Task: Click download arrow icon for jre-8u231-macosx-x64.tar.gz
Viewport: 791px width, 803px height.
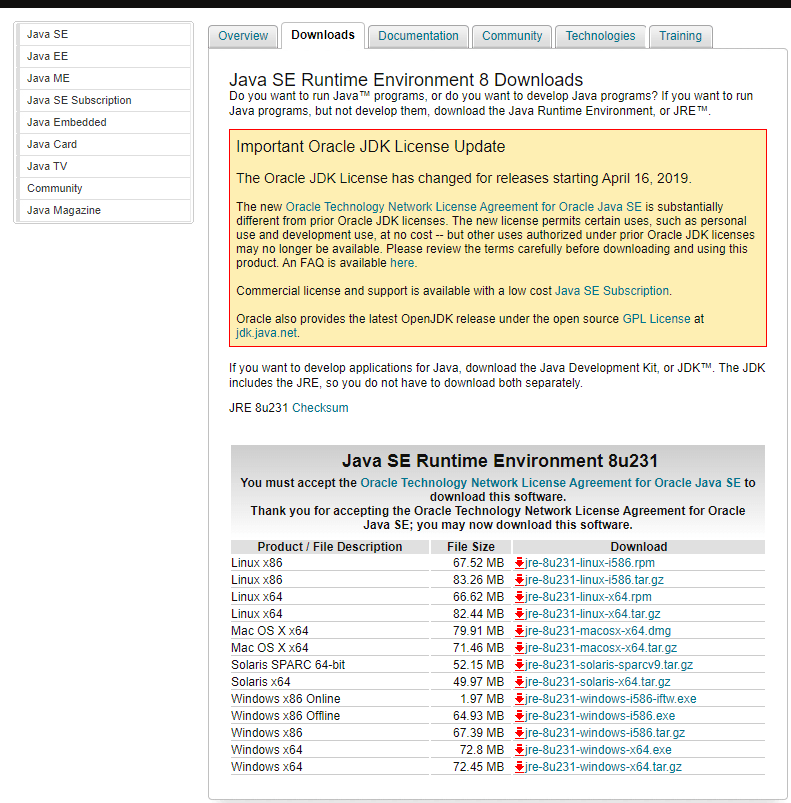Action: click(x=519, y=648)
